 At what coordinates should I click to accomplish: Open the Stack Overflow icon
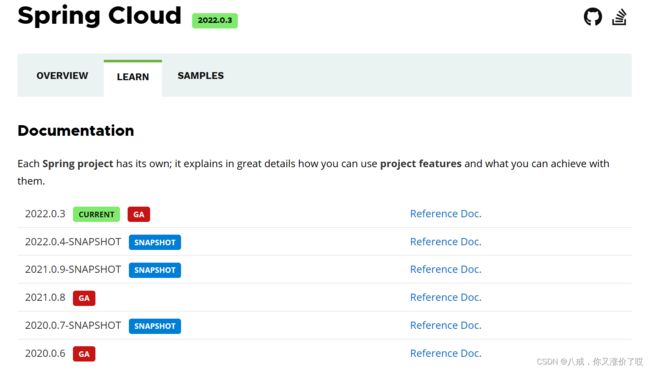(x=619, y=17)
